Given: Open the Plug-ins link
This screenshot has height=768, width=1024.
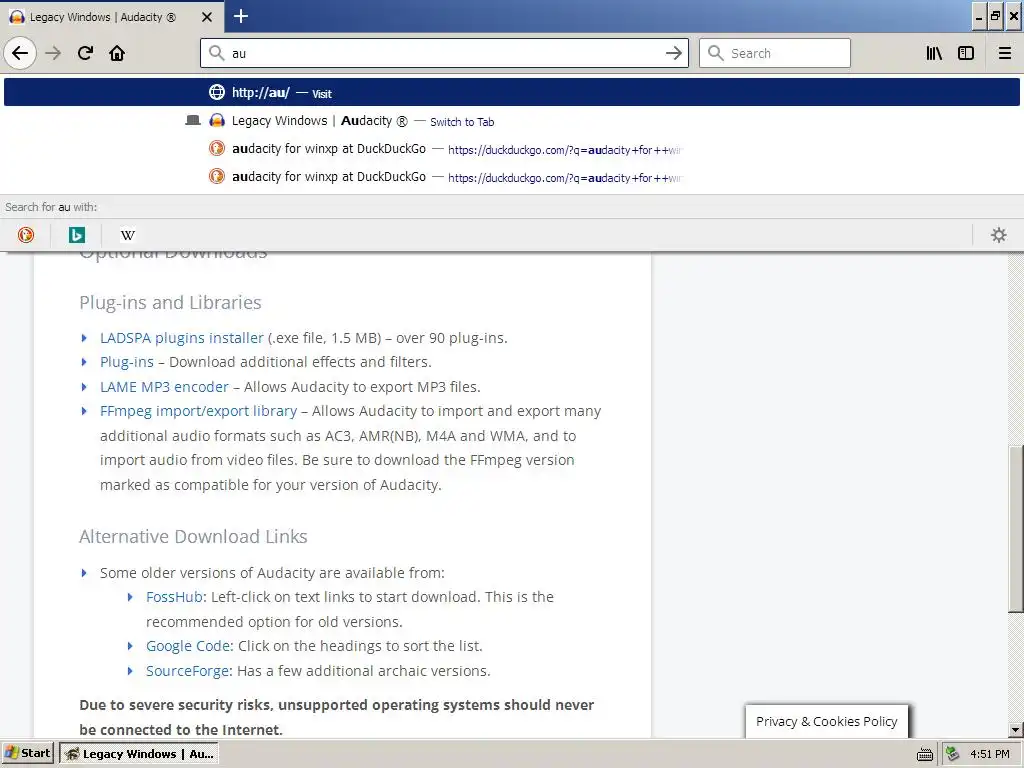Looking at the screenshot, I should pos(127,362).
